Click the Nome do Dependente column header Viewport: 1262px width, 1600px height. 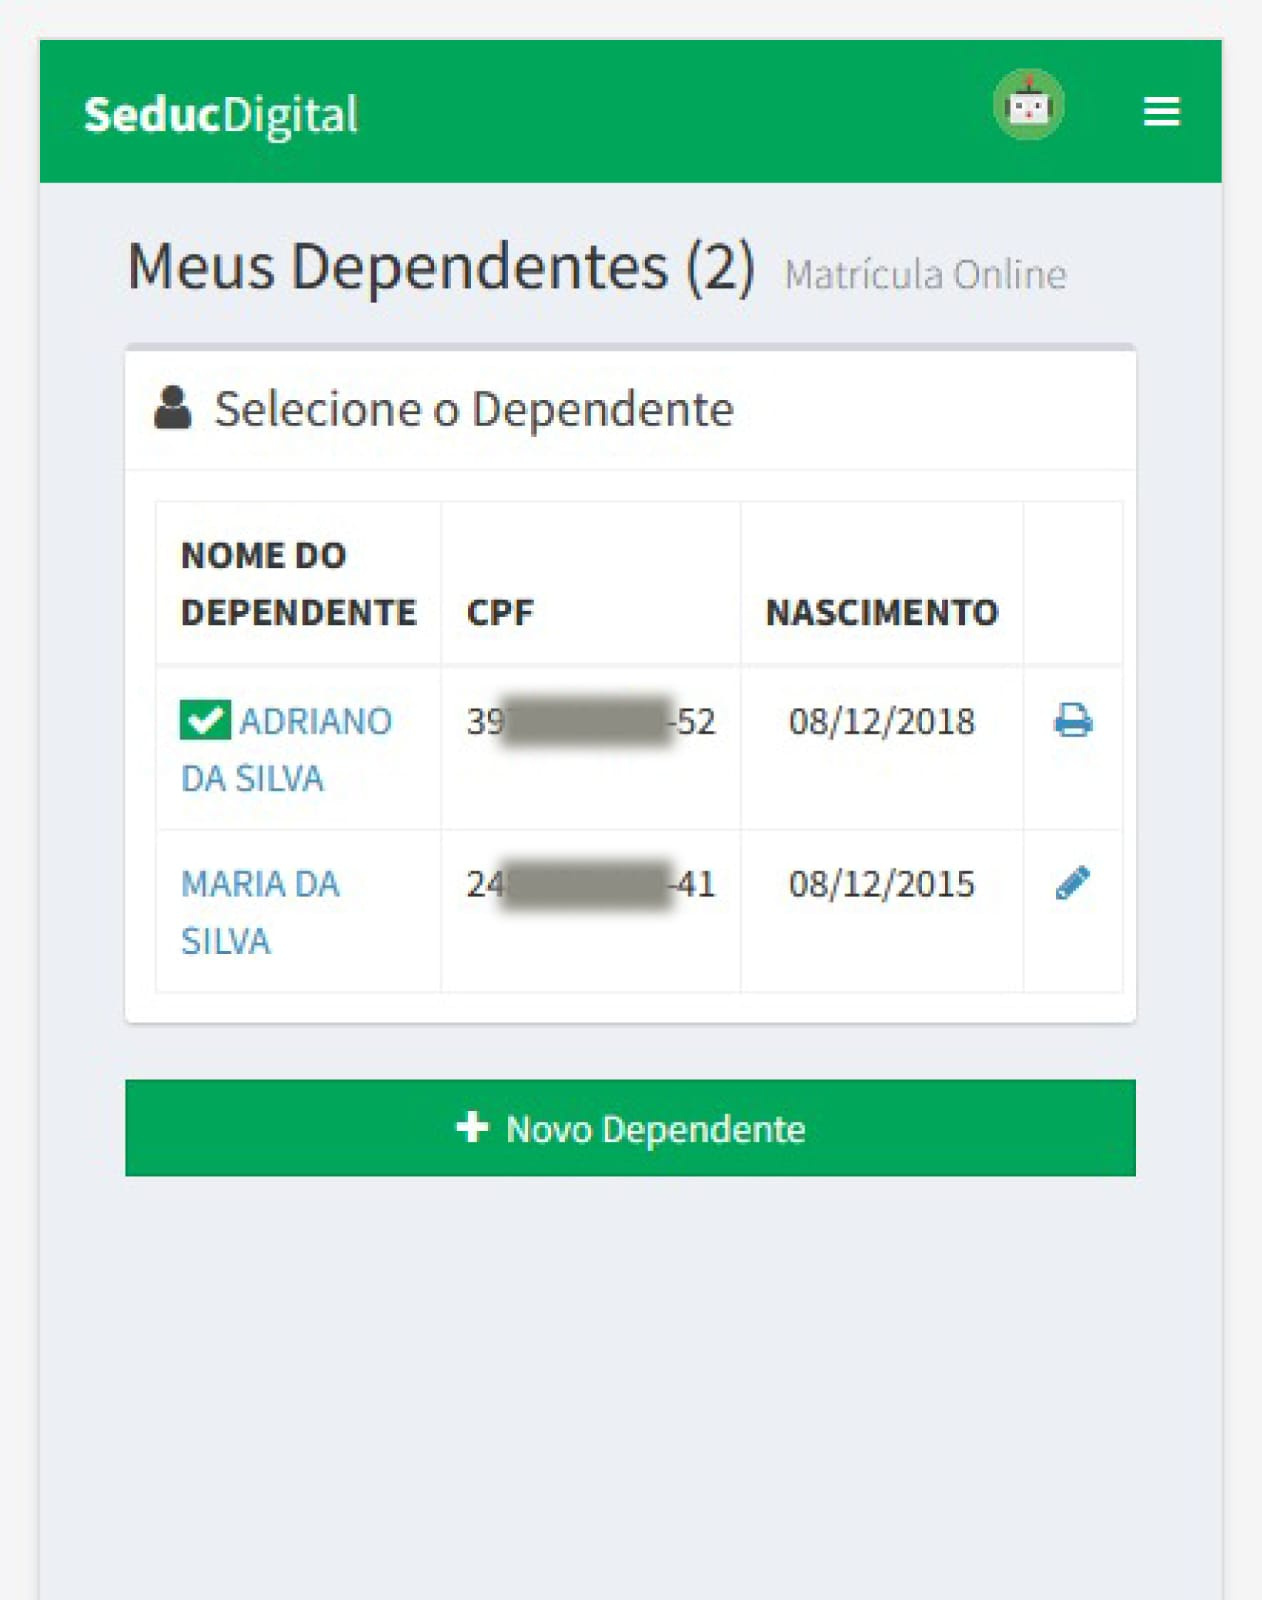(x=298, y=583)
